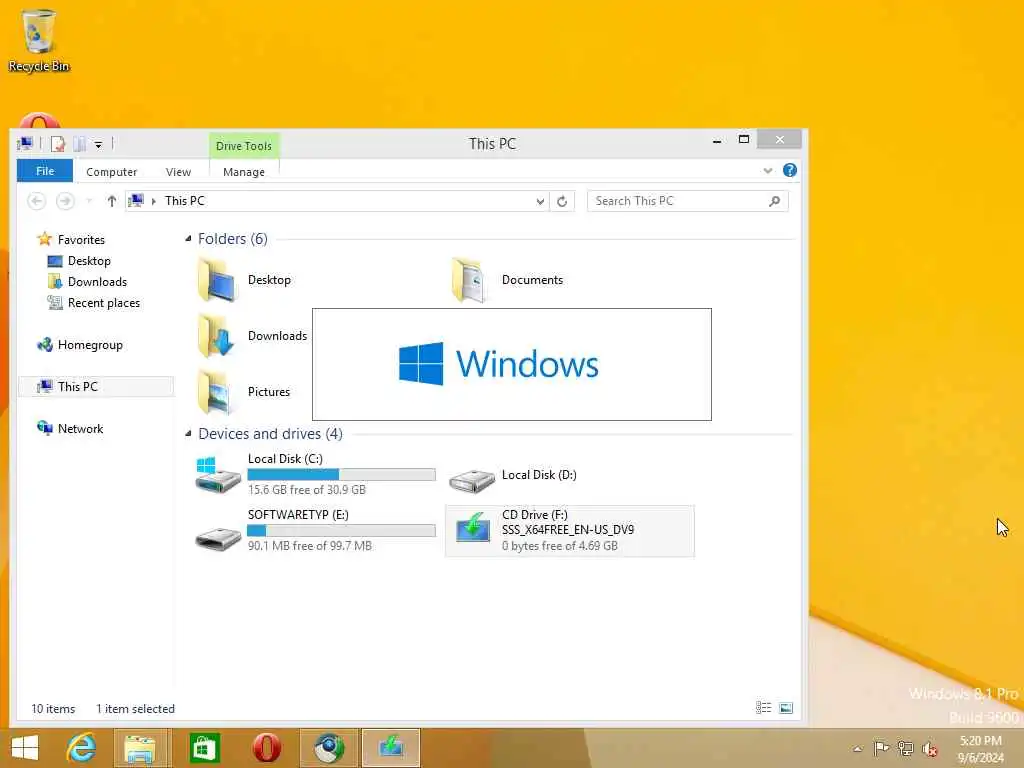Click the SOFTWARETYP (E:) usage bar
Screen dimensions: 1024x768
pyautogui.click(x=342, y=530)
